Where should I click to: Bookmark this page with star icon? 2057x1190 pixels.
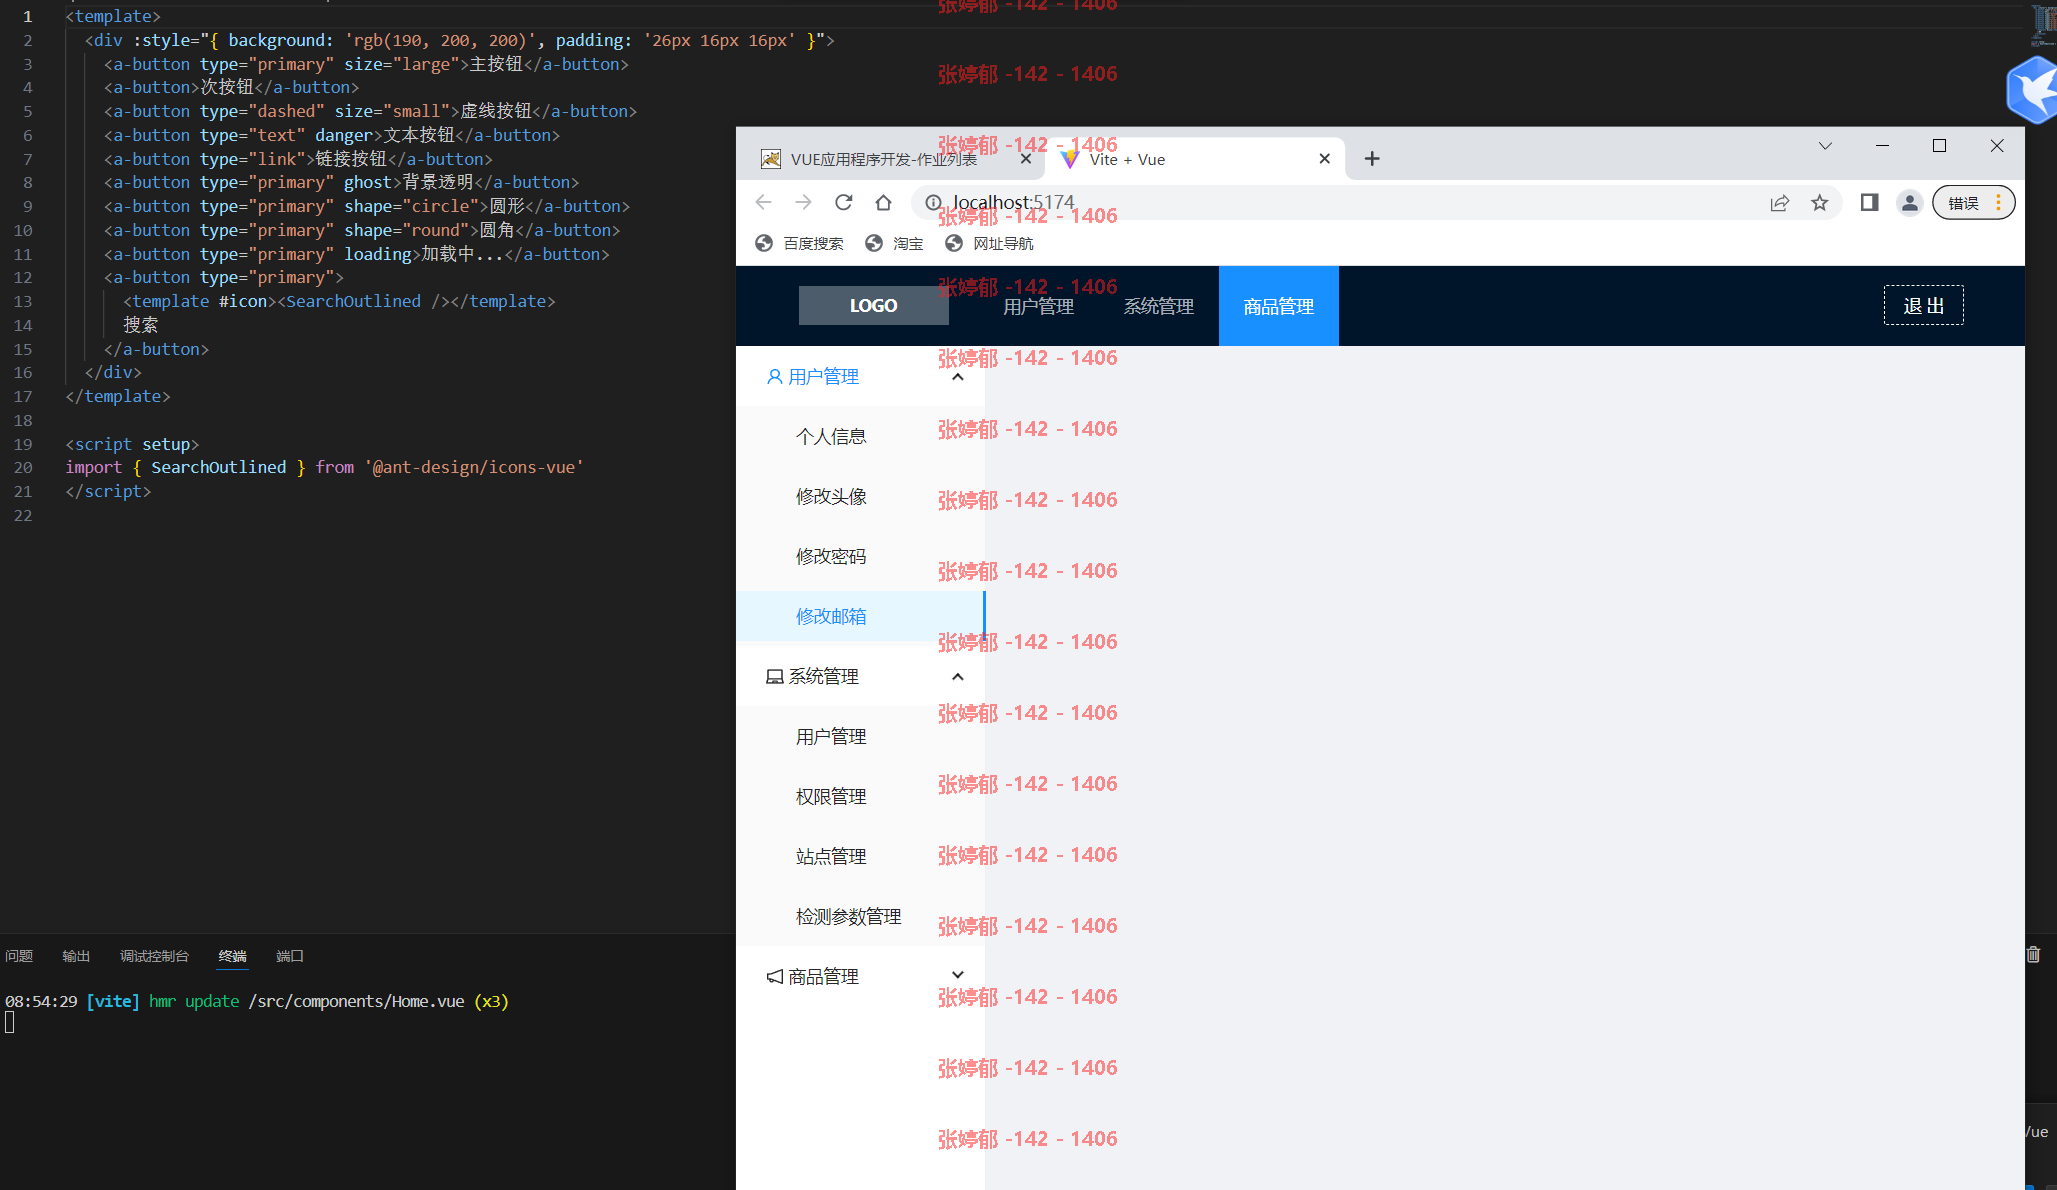(1819, 203)
